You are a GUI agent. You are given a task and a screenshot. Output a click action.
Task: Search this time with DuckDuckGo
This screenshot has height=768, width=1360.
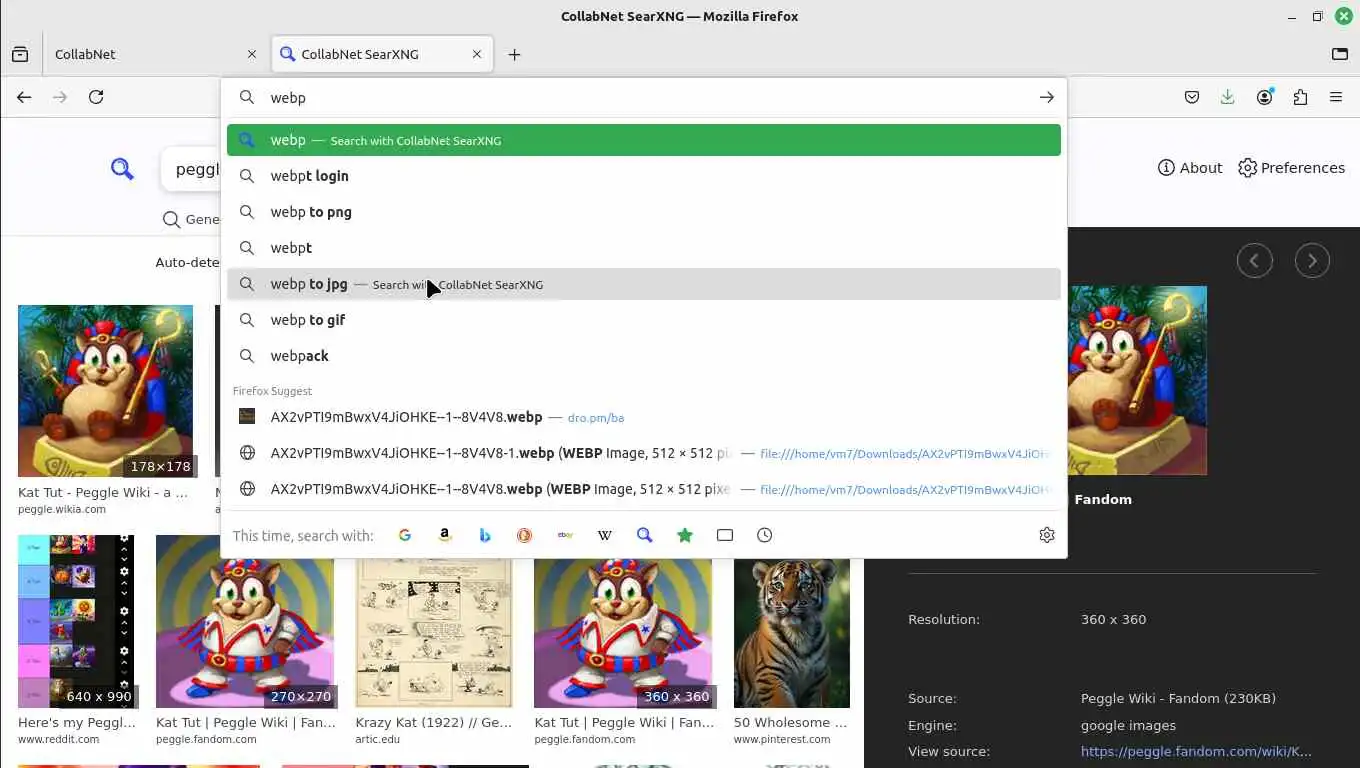click(524, 535)
